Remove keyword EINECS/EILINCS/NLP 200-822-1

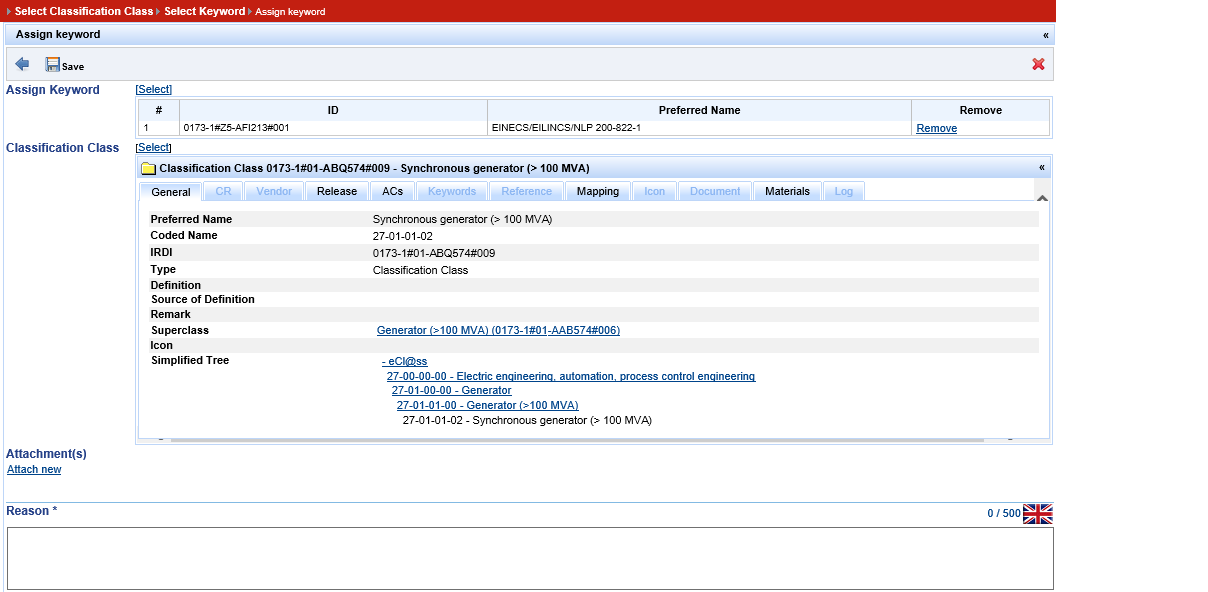point(936,128)
